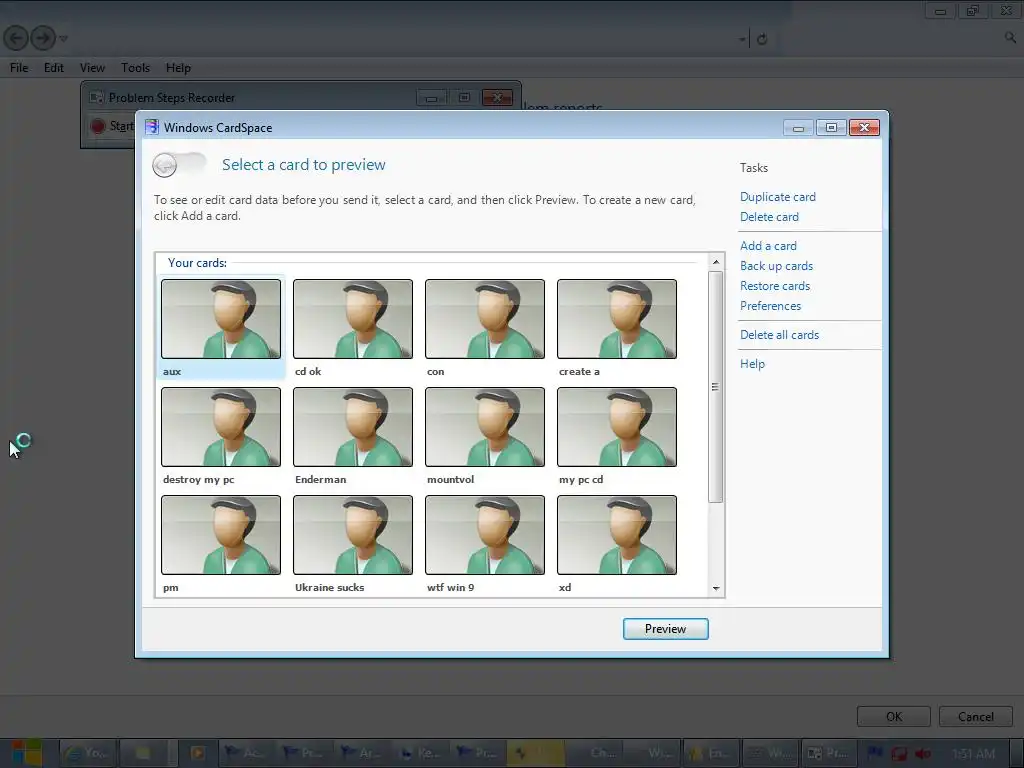Image resolution: width=1024 pixels, height=768 pixels.
Task: Click the Back up cards link
Action: pyautogui.click(x=776, y=266)
